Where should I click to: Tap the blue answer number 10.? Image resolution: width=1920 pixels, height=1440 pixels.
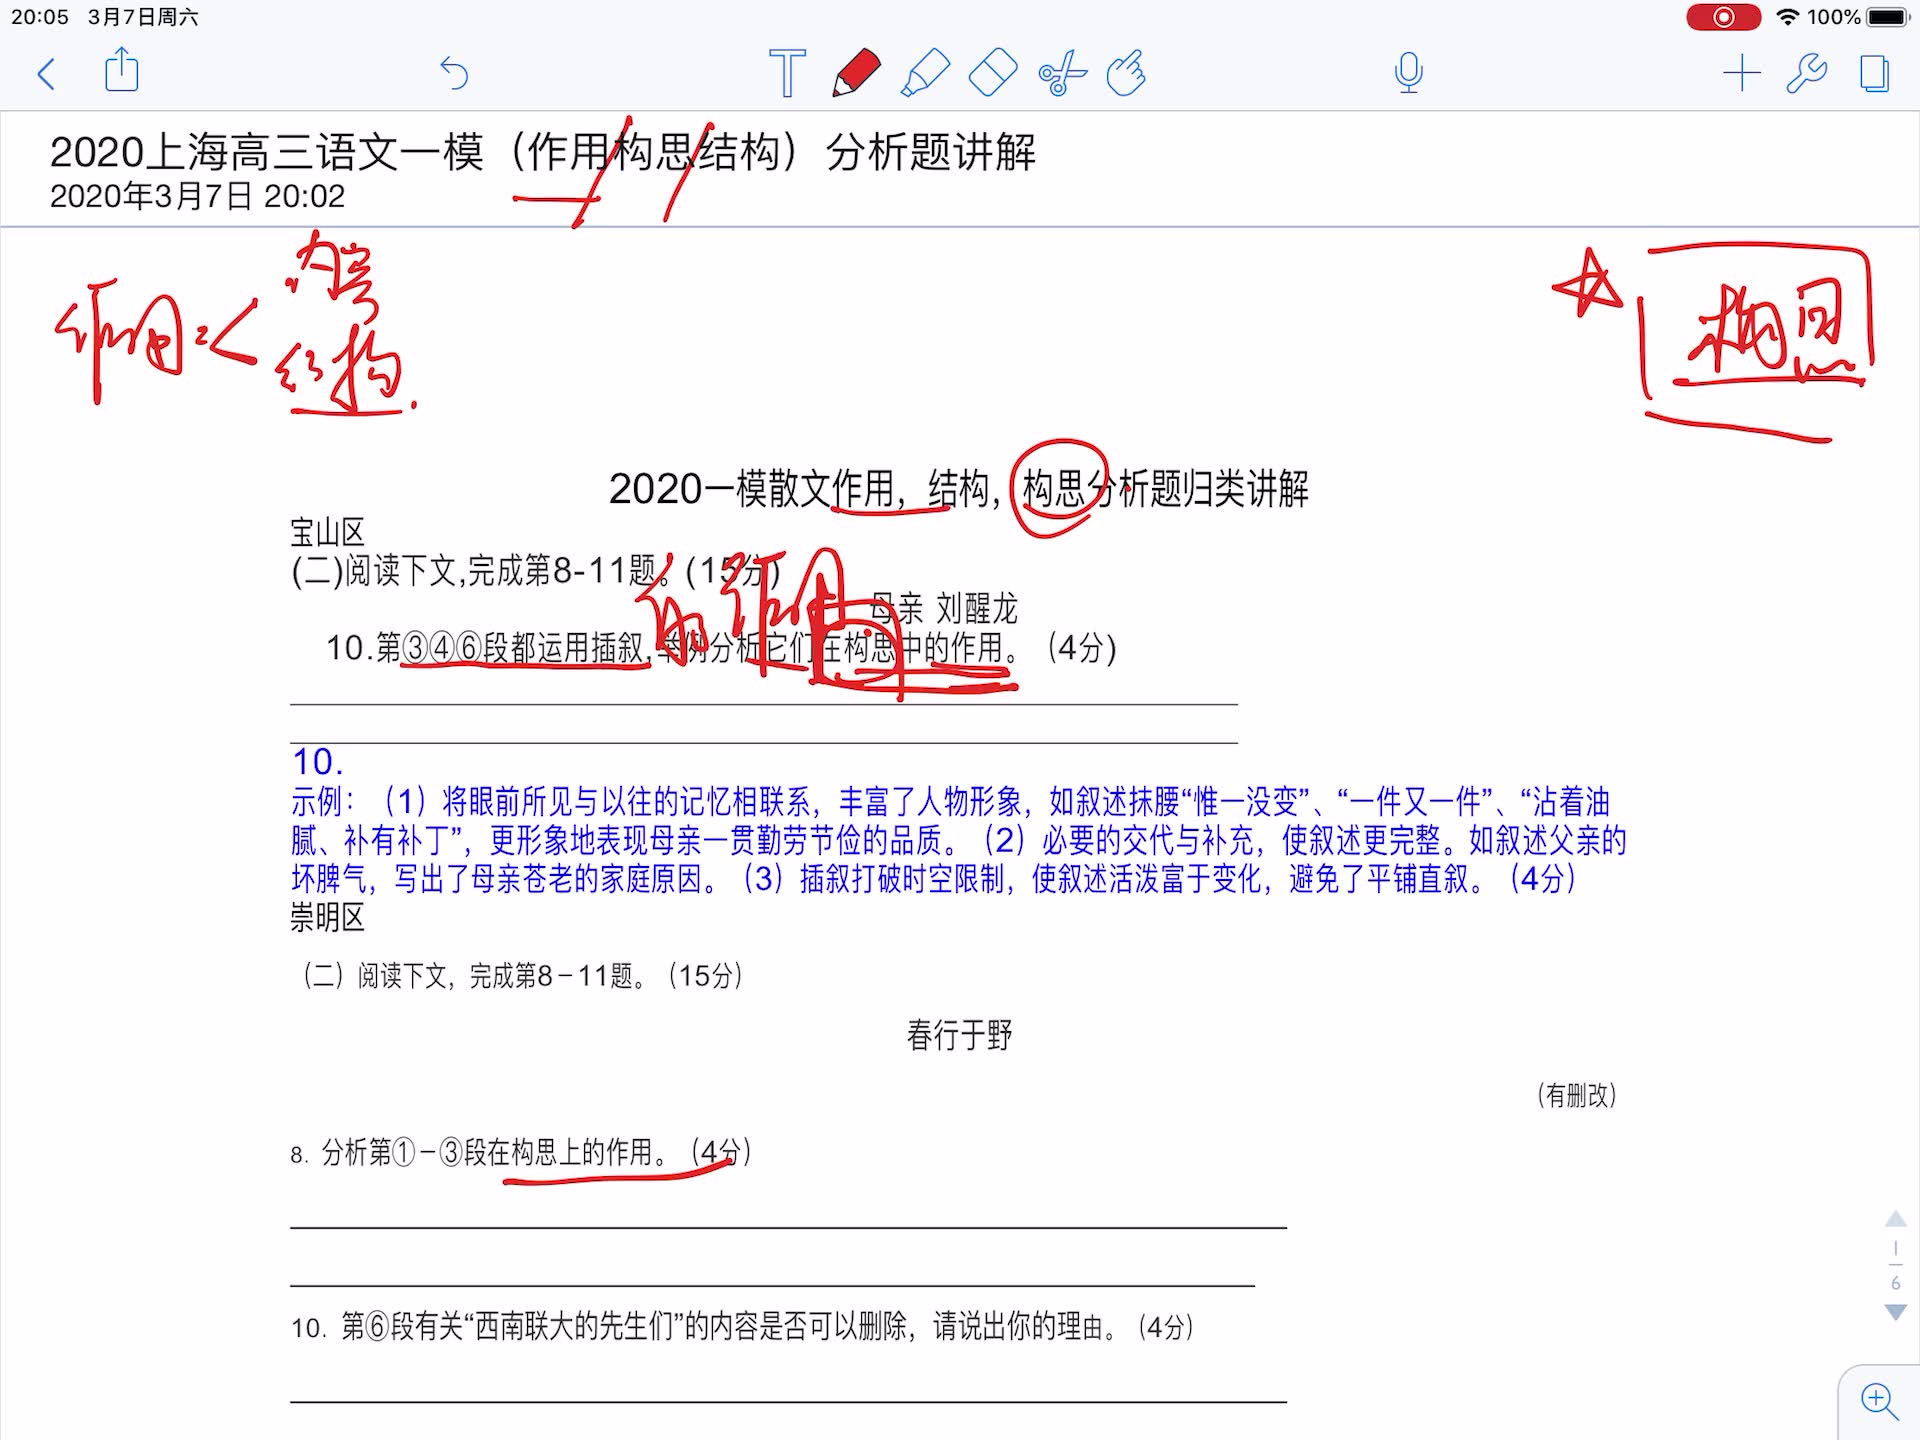[317, 762]
